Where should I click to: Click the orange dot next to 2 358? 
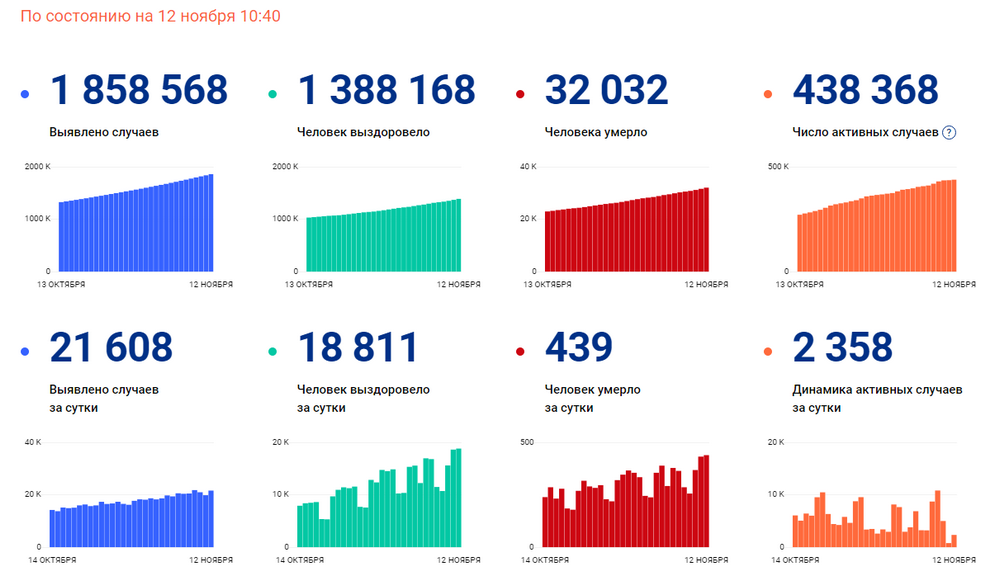click(x=768, y=351)
